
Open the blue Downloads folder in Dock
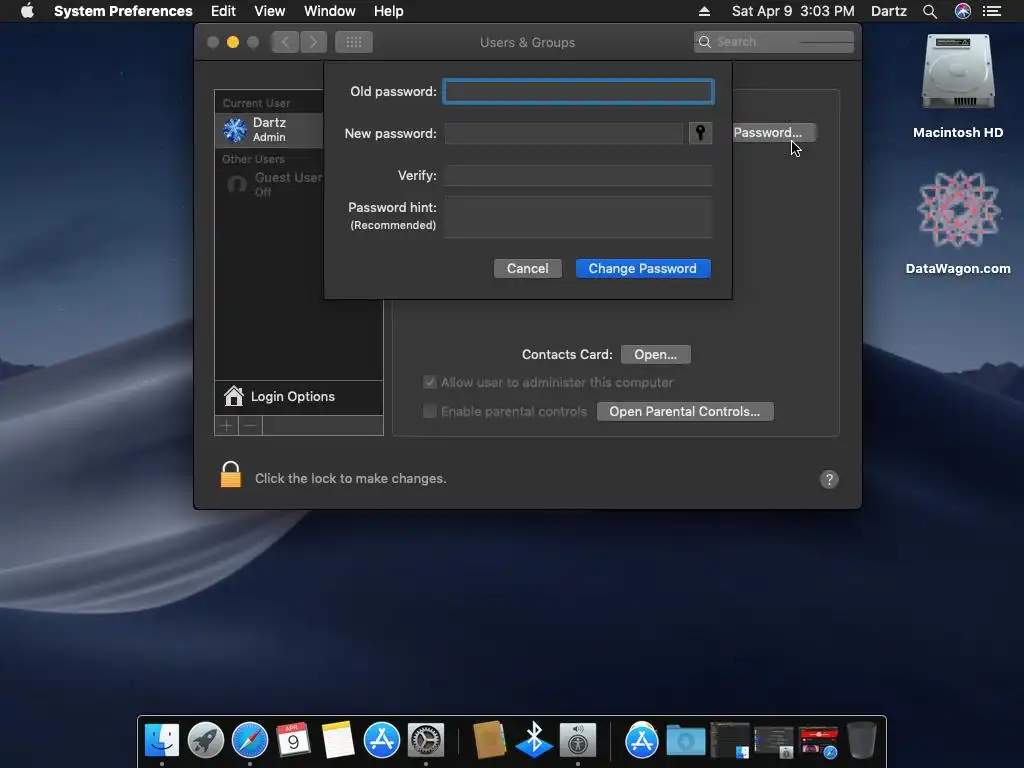[686, 741]
